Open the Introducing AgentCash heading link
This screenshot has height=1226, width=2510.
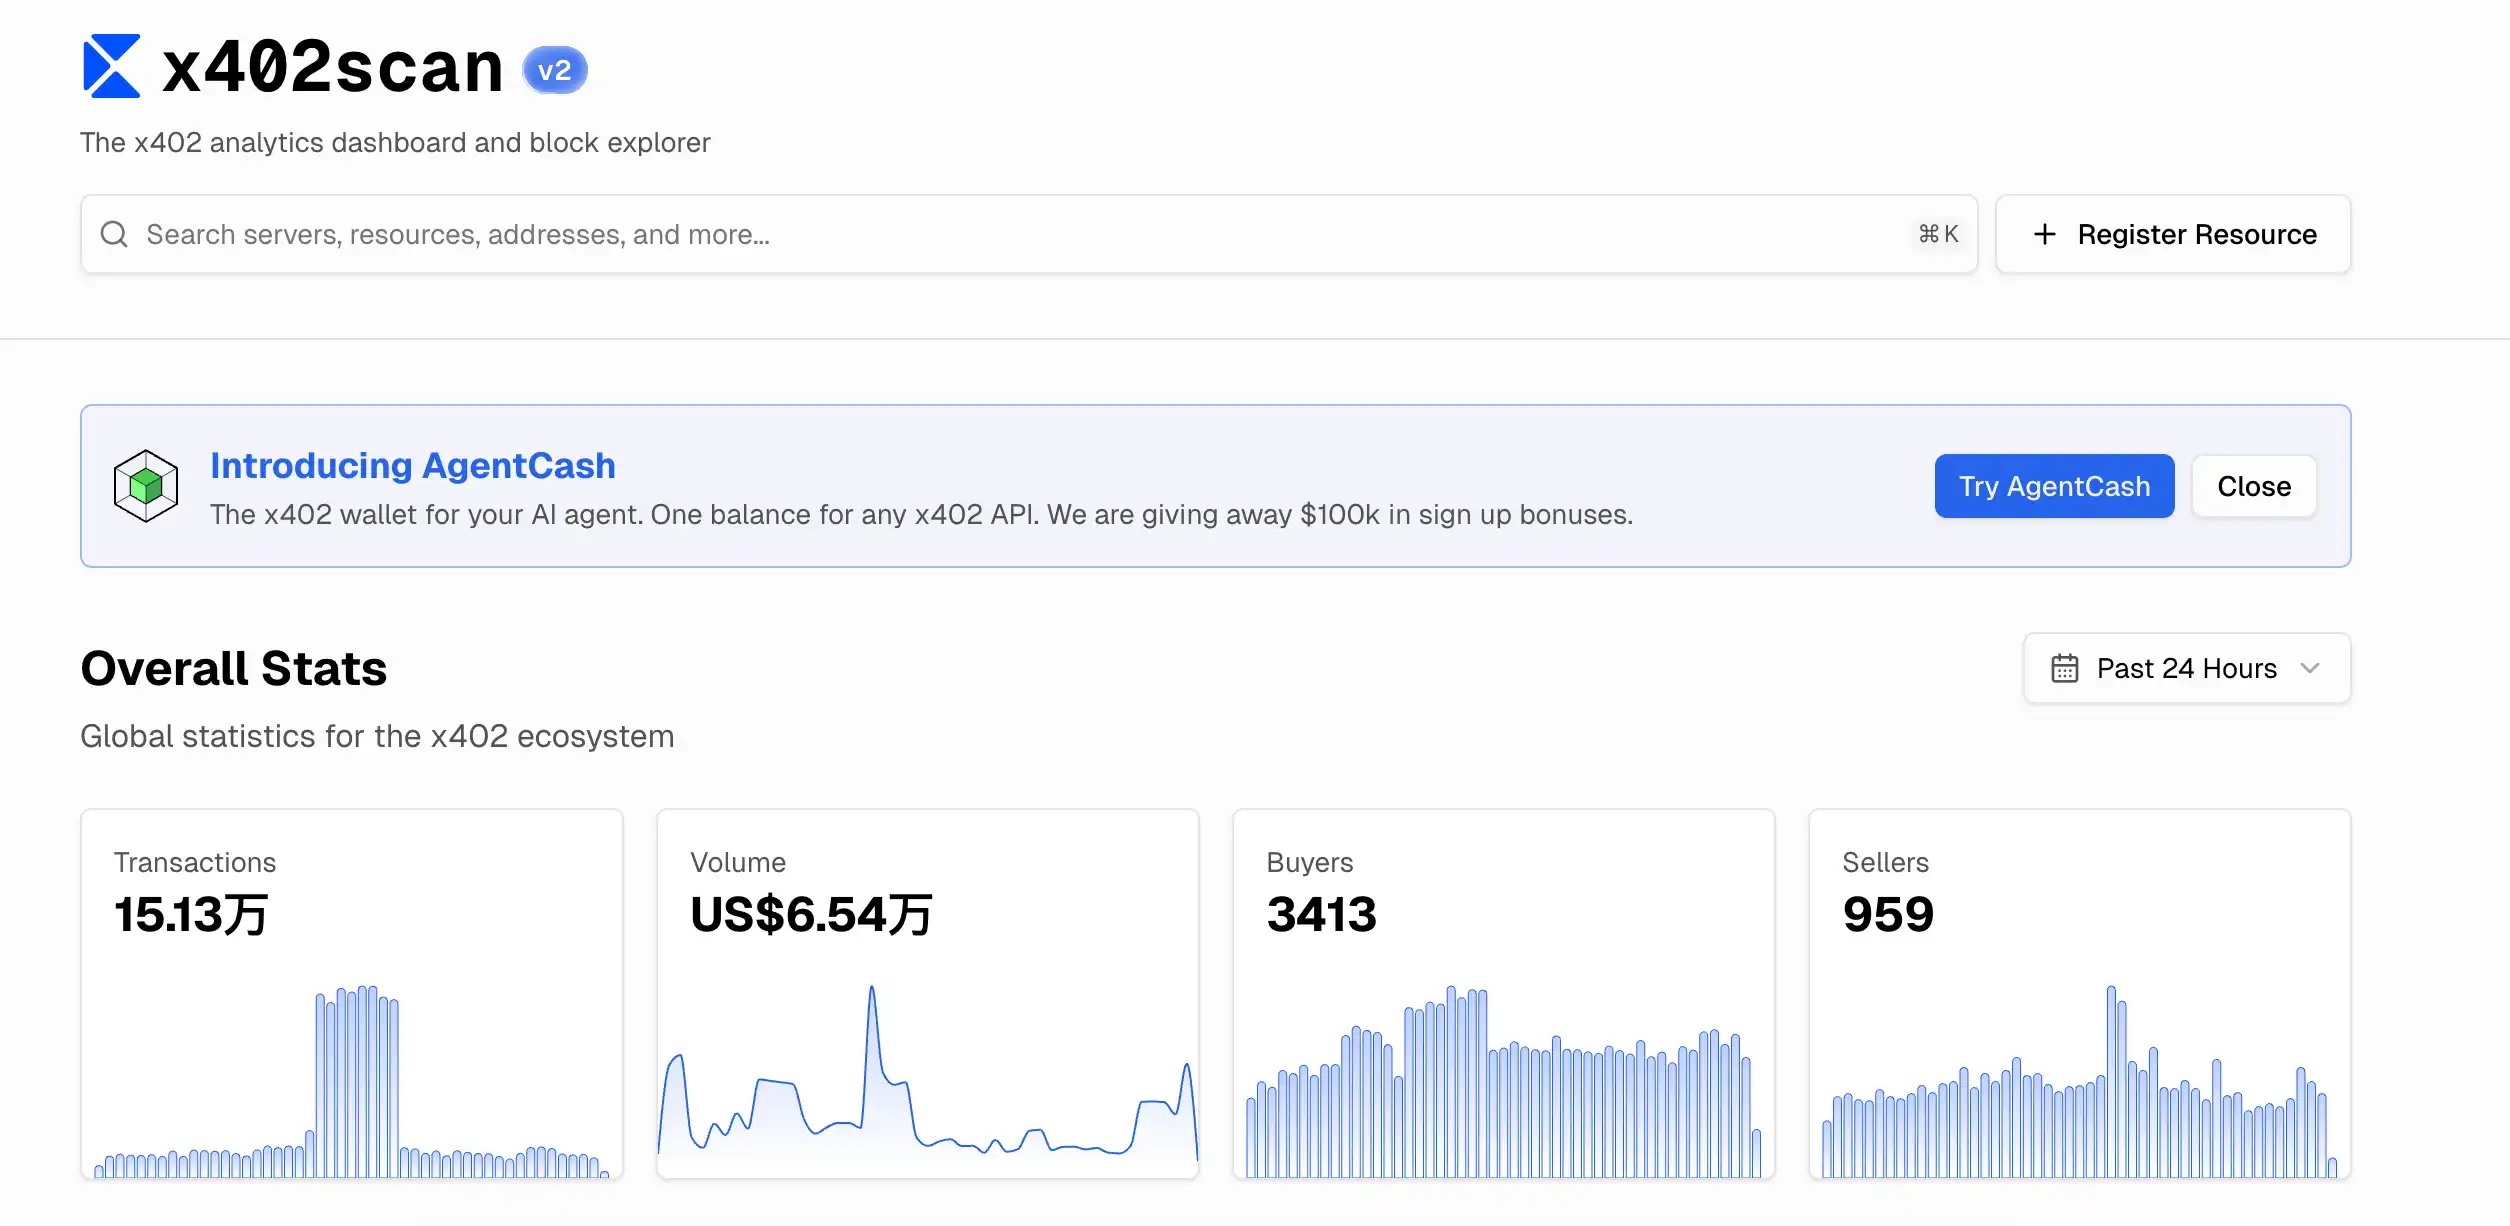point(412,466)
